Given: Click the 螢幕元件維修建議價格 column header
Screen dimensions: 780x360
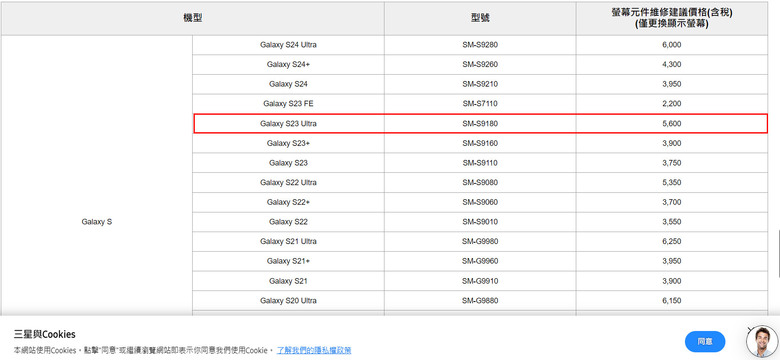Looking at the screenshot, I should click(x=672, y=18).
